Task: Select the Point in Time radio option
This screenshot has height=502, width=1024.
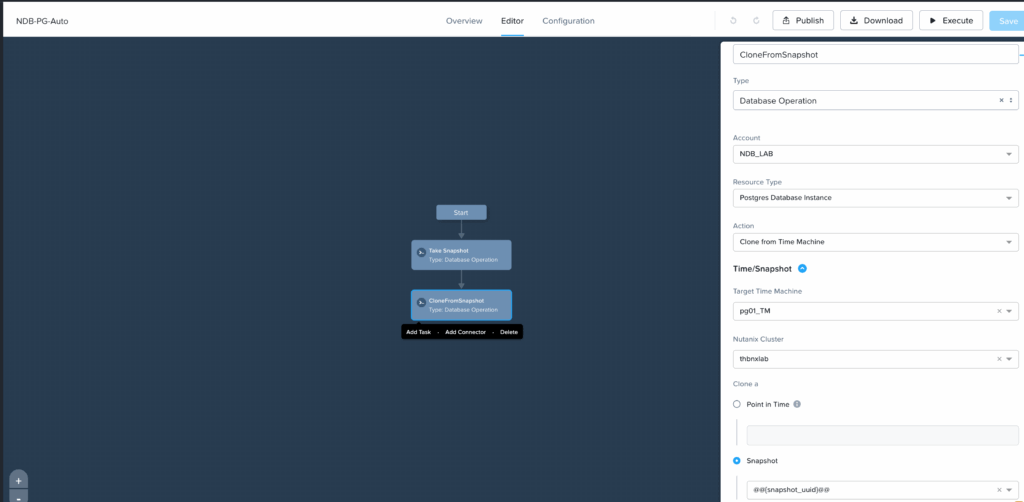Action: coord(737,404)
